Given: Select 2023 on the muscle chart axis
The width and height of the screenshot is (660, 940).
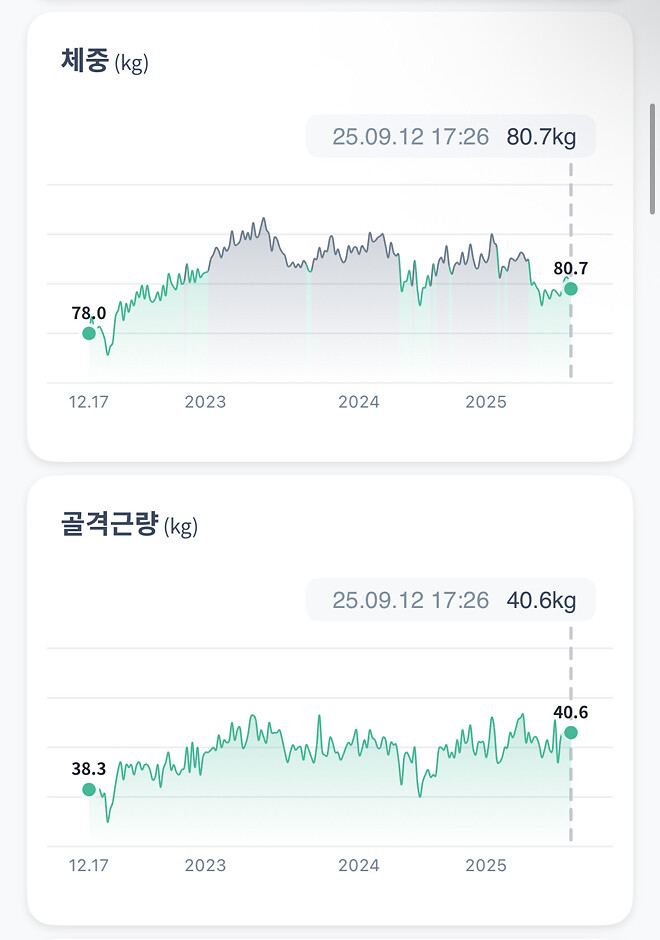Looking at the screenshot, I should (x=205, y=866).
